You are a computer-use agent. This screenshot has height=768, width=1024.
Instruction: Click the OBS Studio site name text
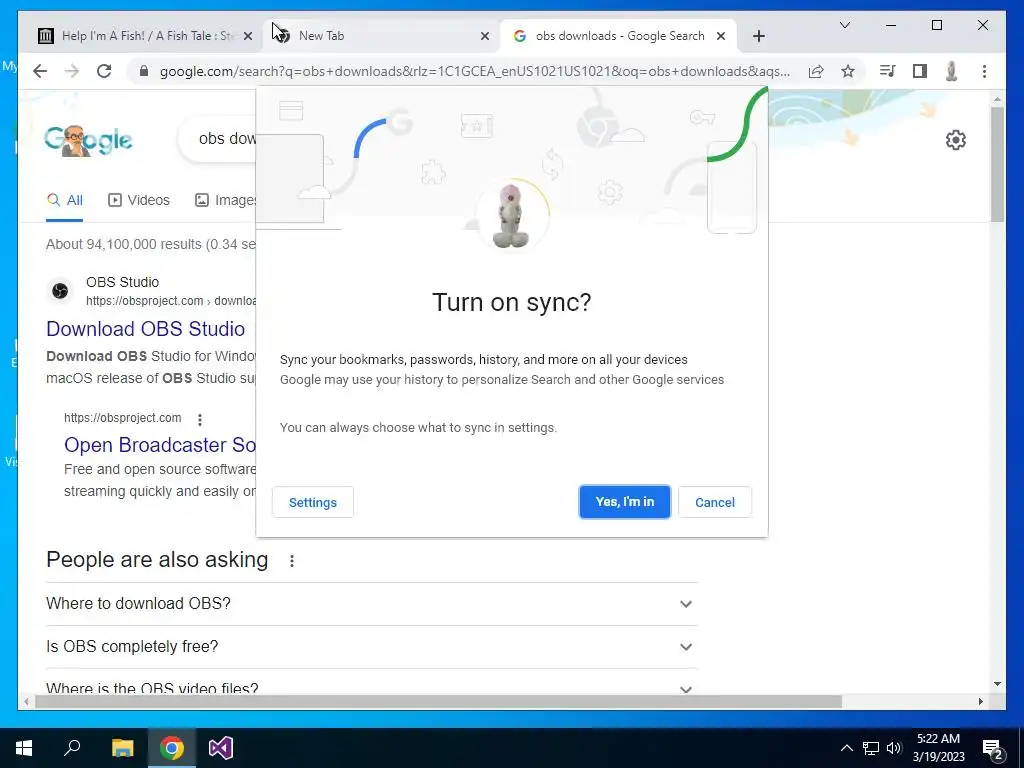(122, 282)
